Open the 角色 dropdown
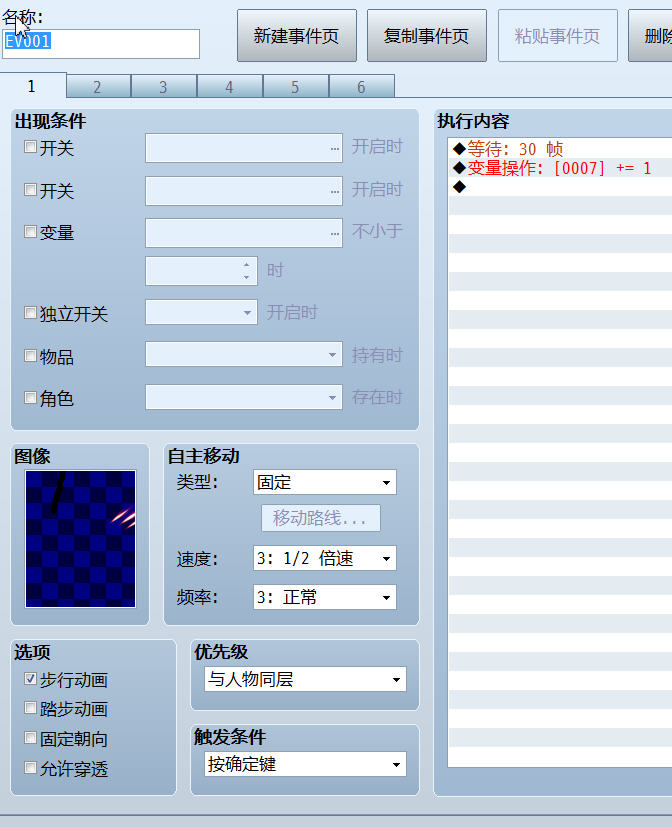Screen dimensions: 672x827 [244, 397]
